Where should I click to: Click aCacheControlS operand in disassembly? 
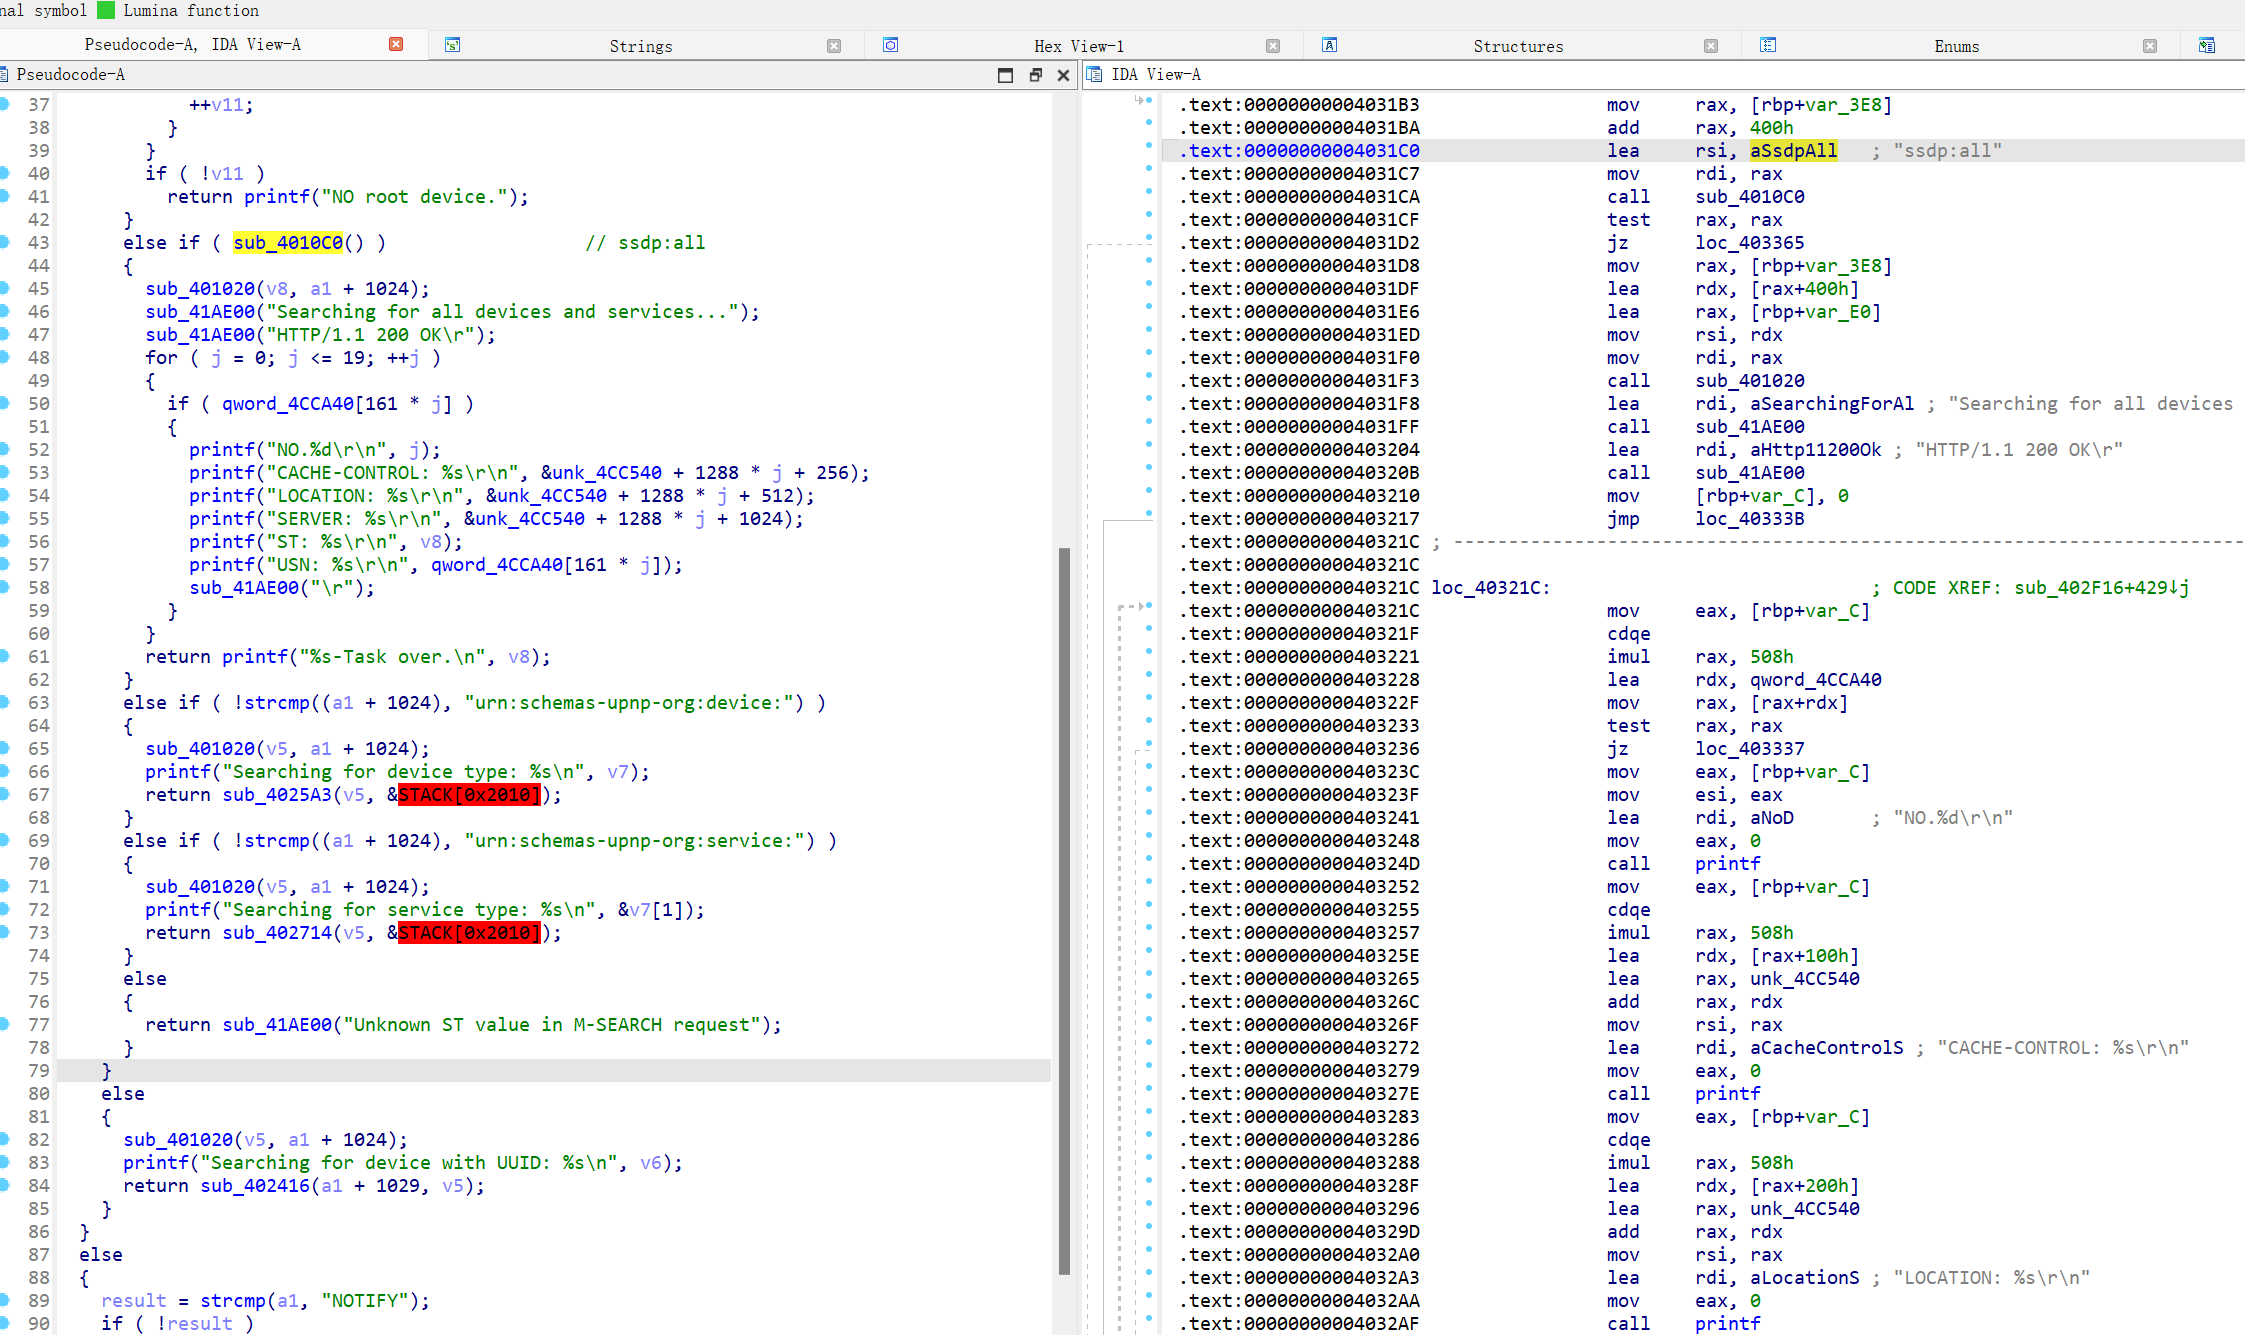point(1826,1047)
